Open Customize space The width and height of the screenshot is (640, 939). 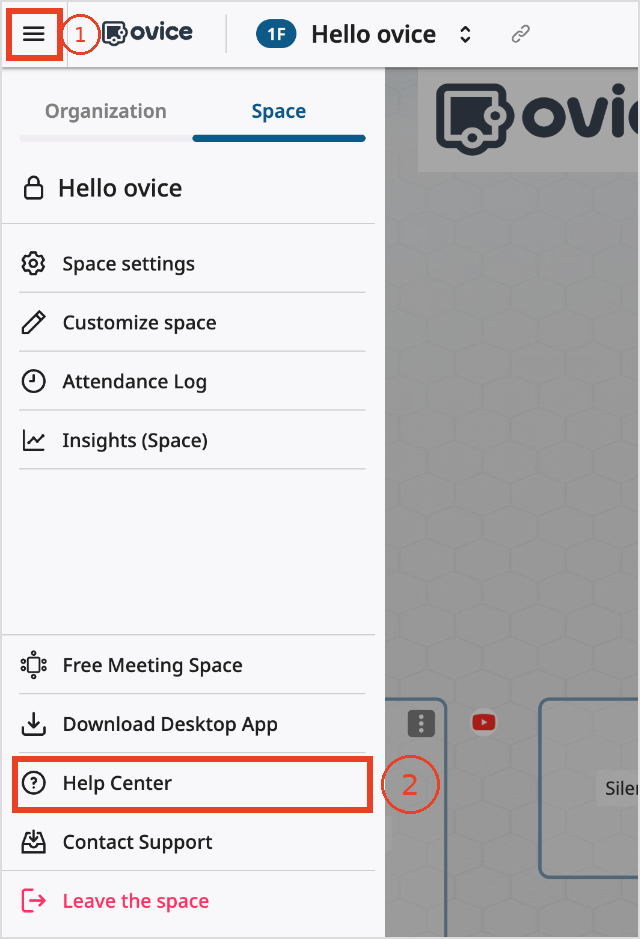tap(192, 323)
